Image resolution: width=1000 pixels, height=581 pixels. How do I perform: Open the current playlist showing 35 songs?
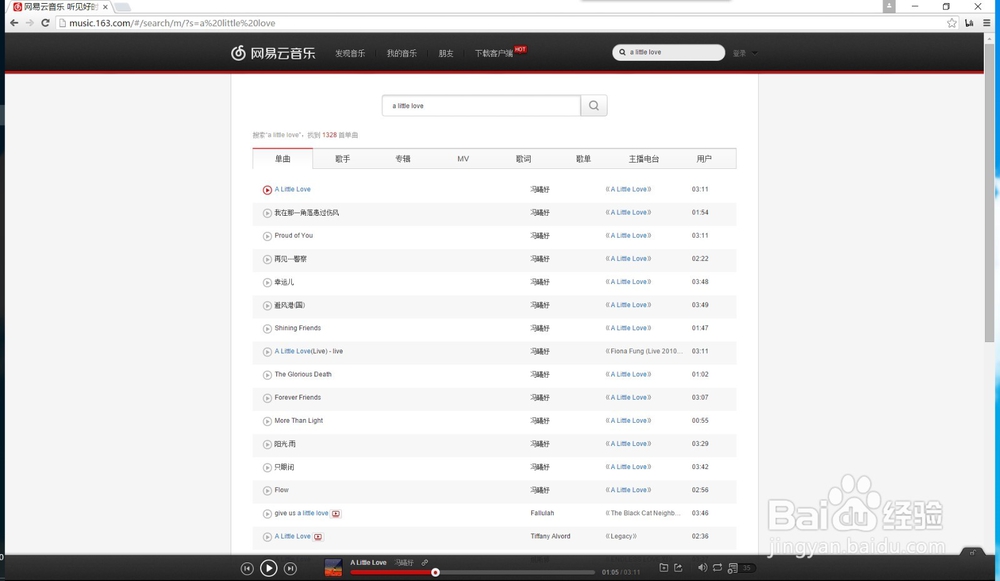[x=737, y=567]
